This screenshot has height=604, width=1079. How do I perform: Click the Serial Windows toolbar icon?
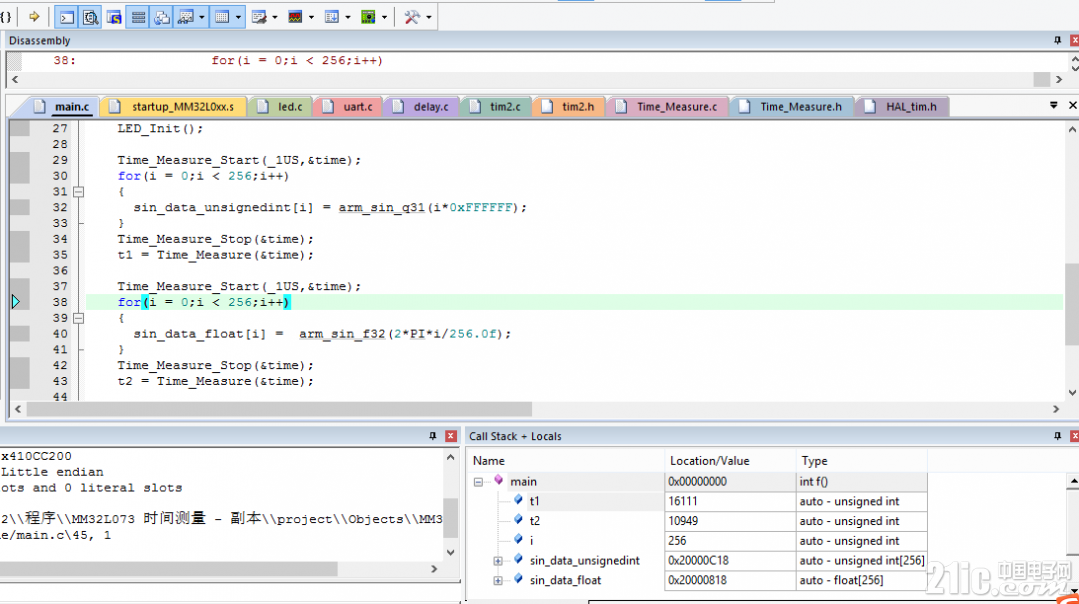pyautogui.click(x=259, y=17)
